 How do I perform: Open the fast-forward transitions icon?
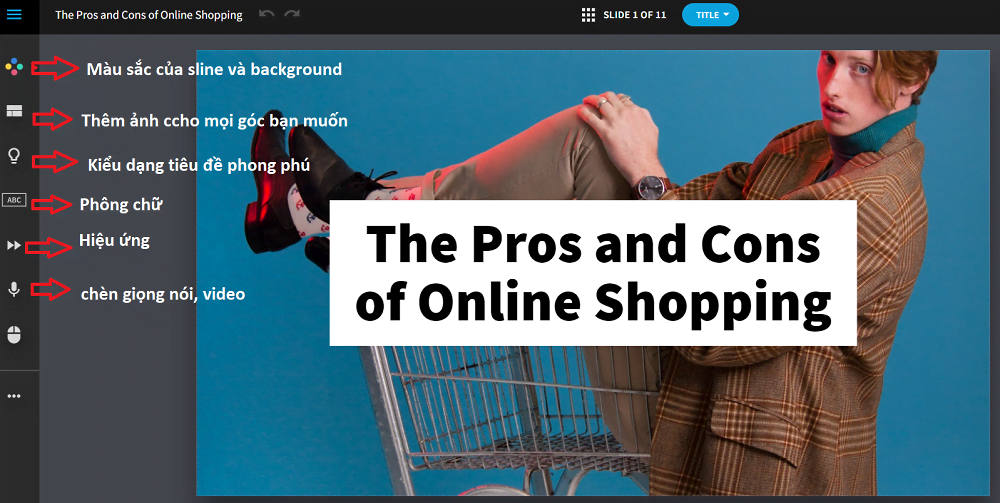pos(14,245)
